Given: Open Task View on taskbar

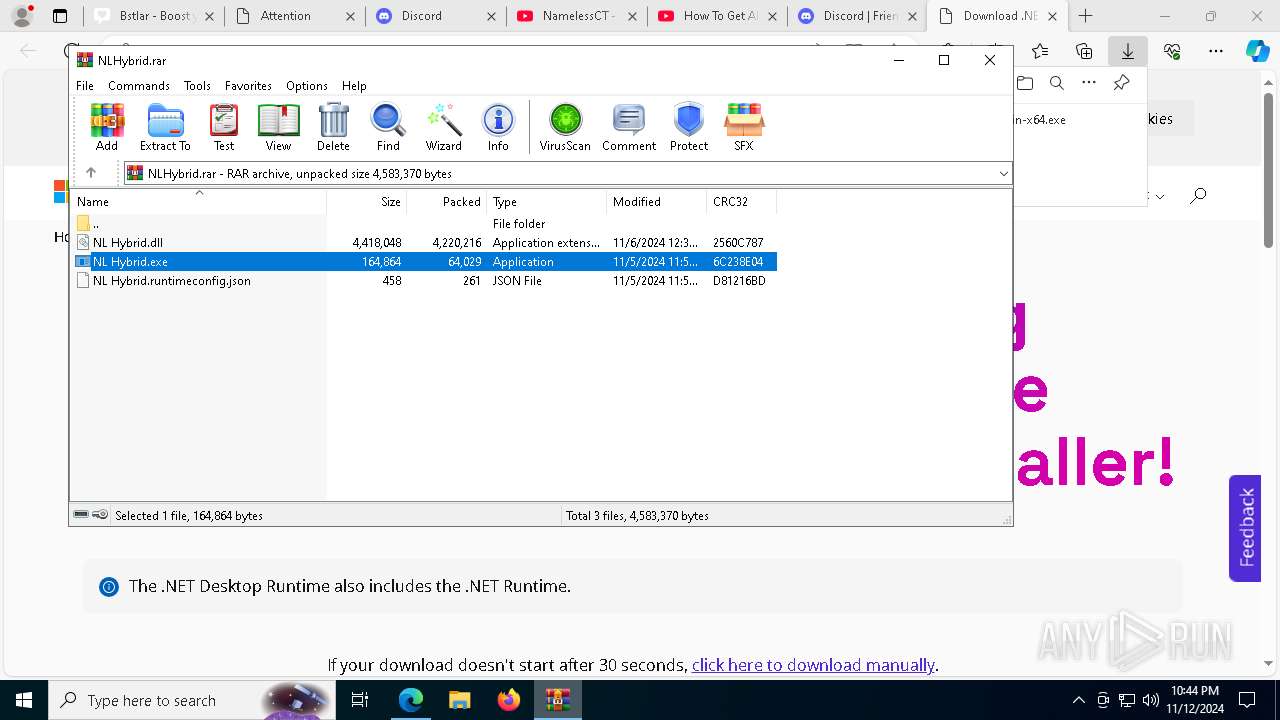Looking at the screenshot, I should [x=360, y=700].
